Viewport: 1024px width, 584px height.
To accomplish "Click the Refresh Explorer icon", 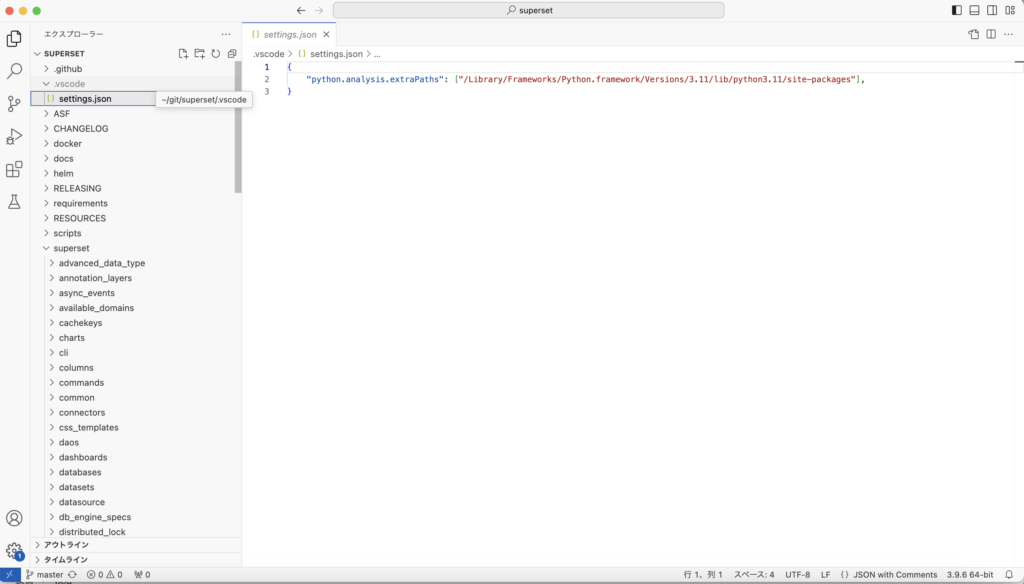I will pyautogui.click(x=215, y=53).
